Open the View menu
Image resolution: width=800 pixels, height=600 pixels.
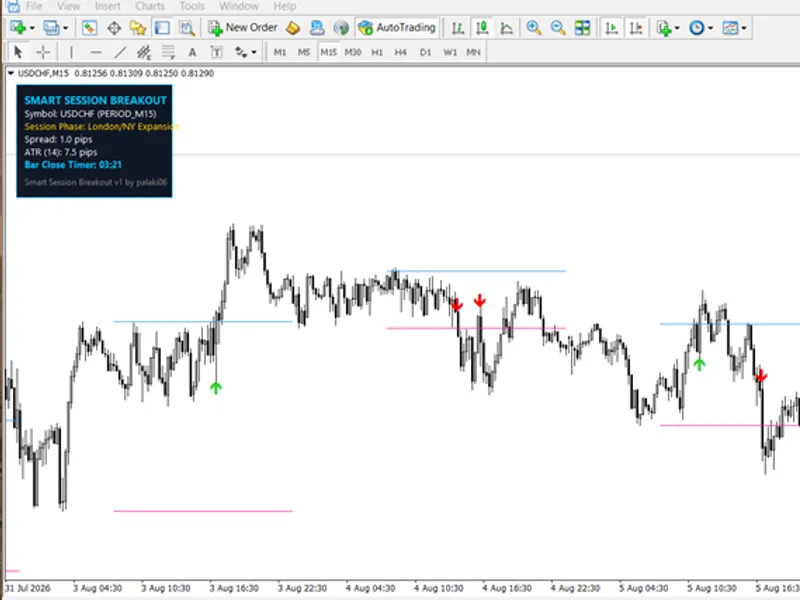click(x=68, y=6)
